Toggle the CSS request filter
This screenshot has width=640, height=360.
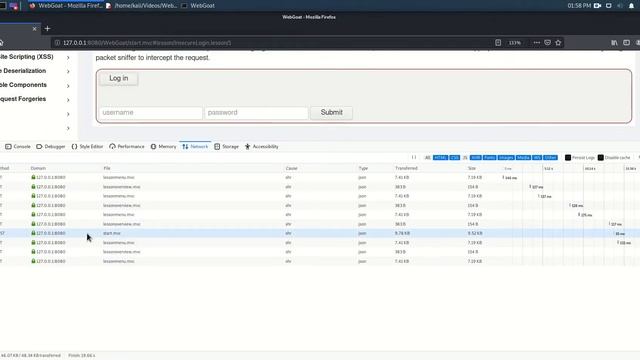click(x=455, y=158)
